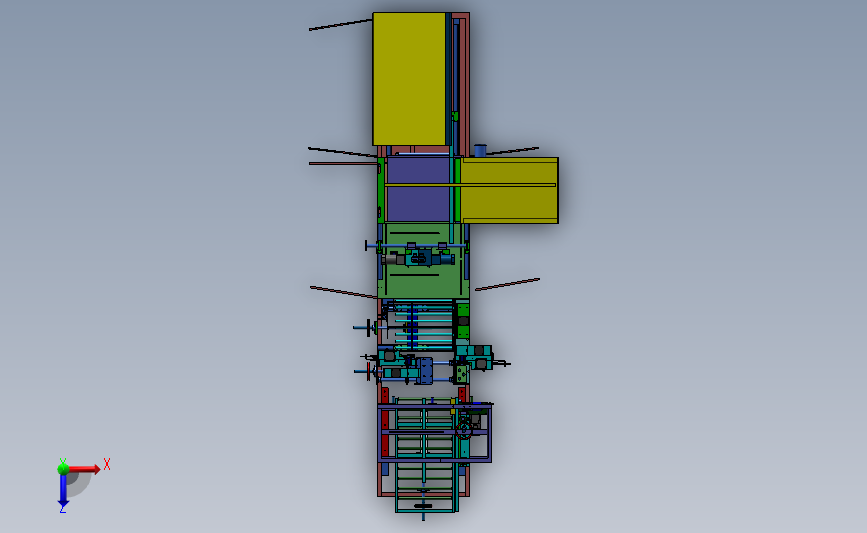Select the small blue cylinder beside the yellow side panel

(480, 150)
